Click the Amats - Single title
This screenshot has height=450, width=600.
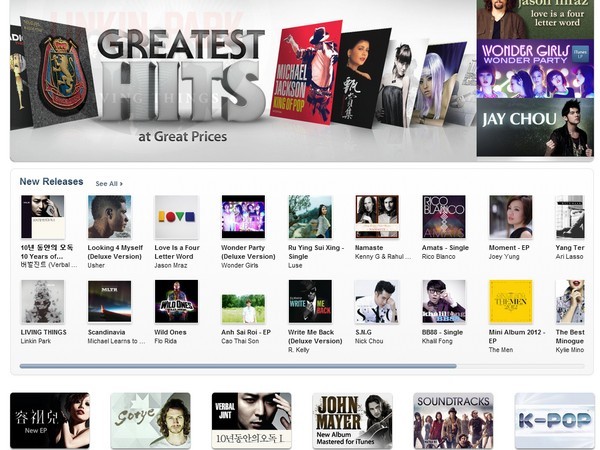click(x=445, y=248)
